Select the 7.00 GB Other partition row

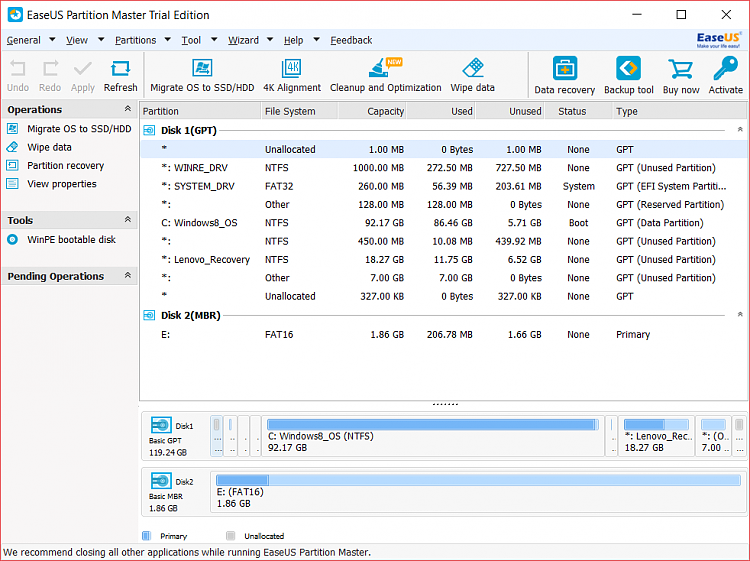tap(444, 278)
